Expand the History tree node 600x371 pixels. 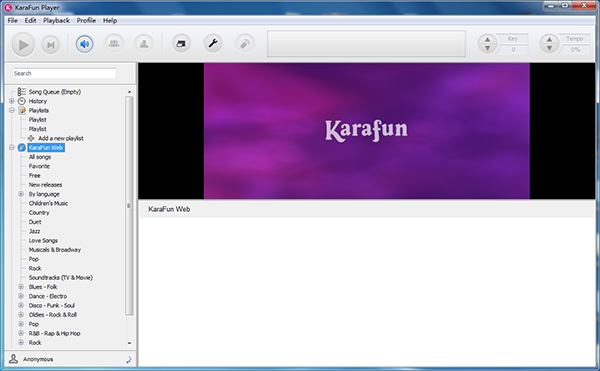click(x=12, y=101)
